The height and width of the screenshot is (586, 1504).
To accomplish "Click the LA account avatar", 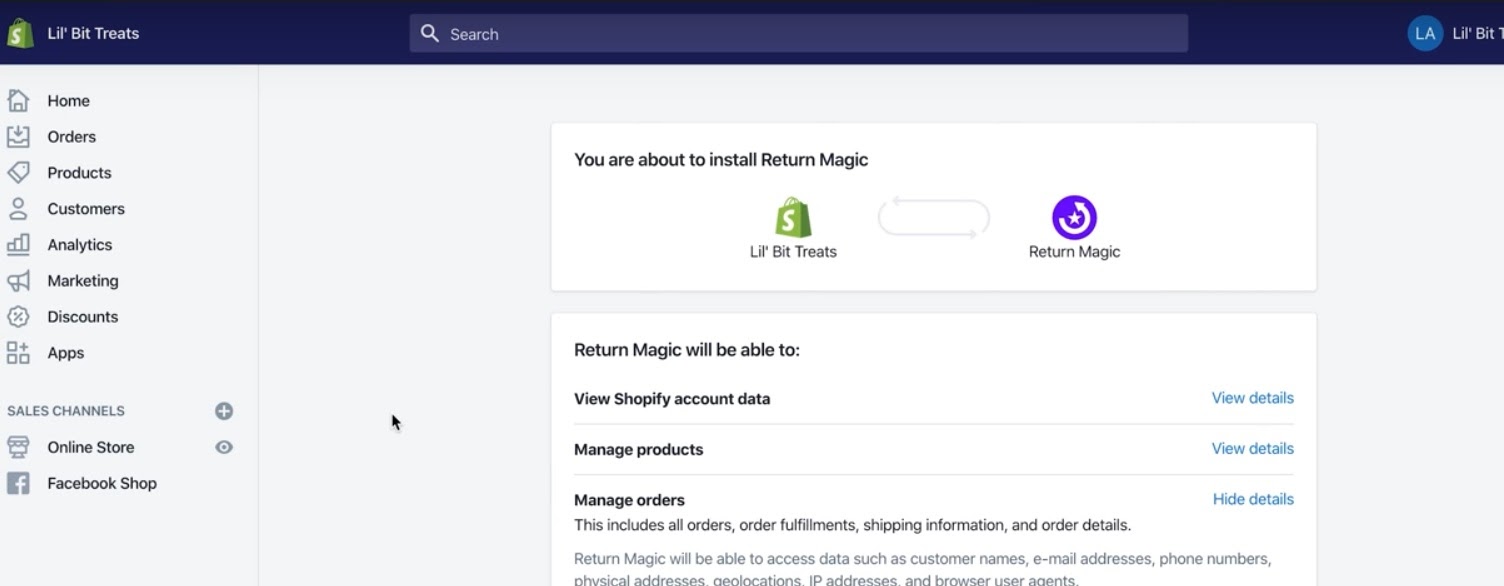I will (x=1425, y=33).
